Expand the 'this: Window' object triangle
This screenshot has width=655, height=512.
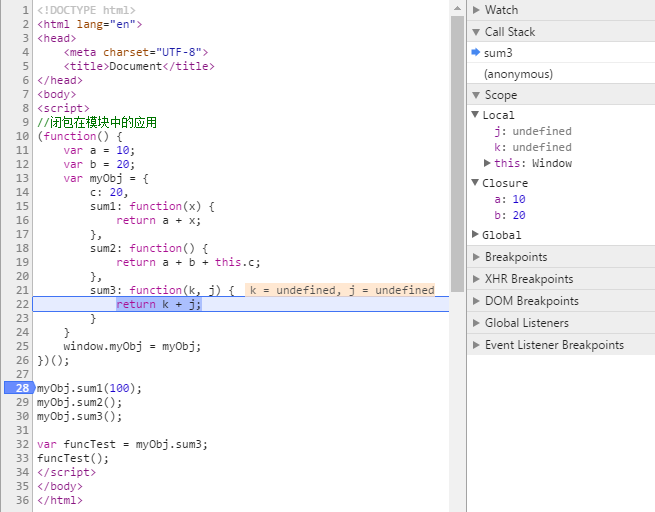pyautogui.click(x=487, y=163)
